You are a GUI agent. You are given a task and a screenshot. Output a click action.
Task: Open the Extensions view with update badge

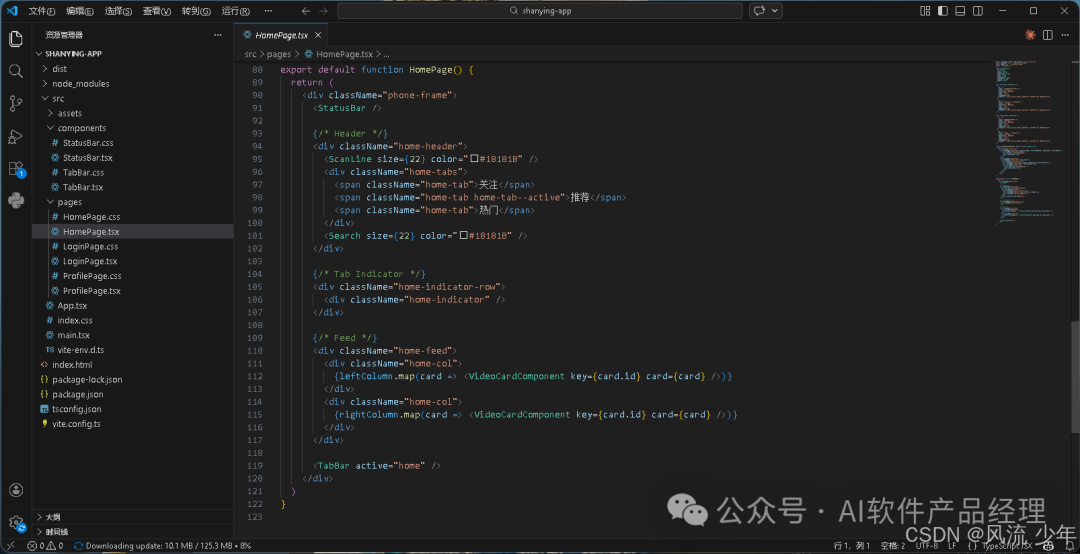point(16,169)
